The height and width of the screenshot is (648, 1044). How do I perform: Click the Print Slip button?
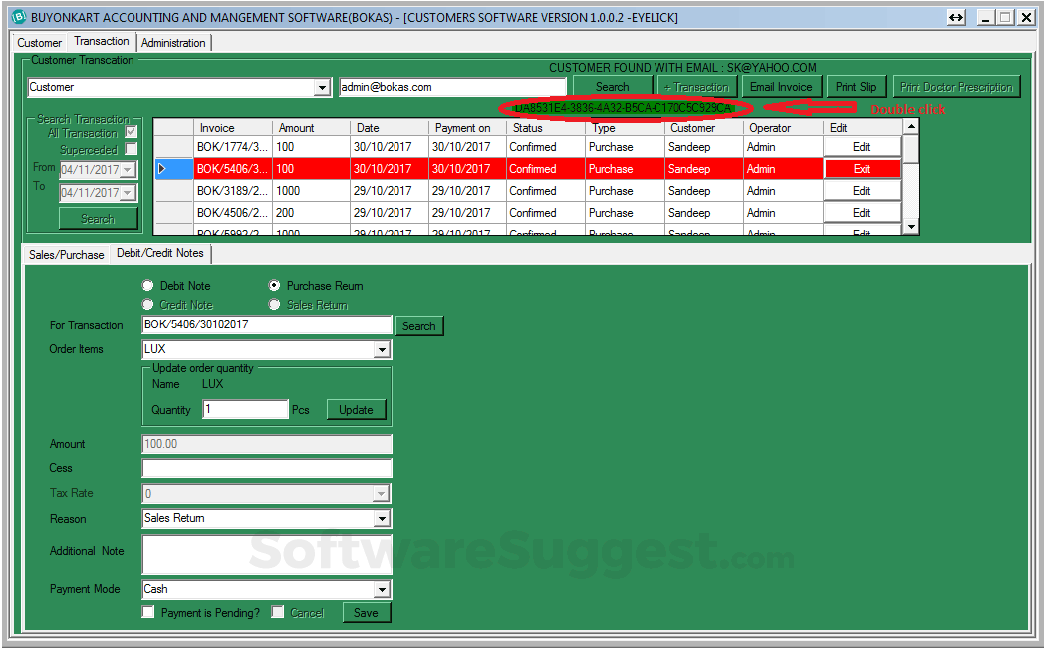click(856, 87)
